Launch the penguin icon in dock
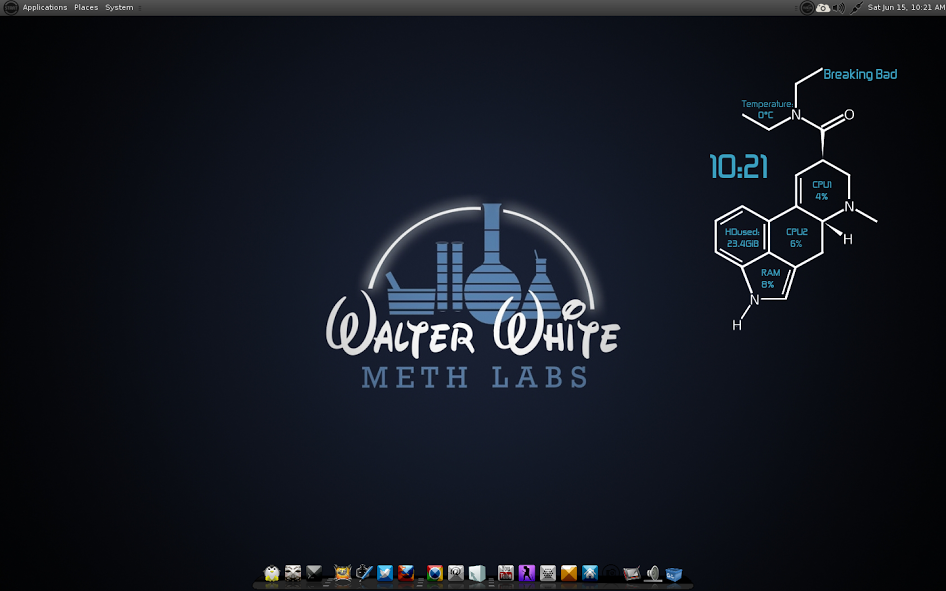 [272, 572]
